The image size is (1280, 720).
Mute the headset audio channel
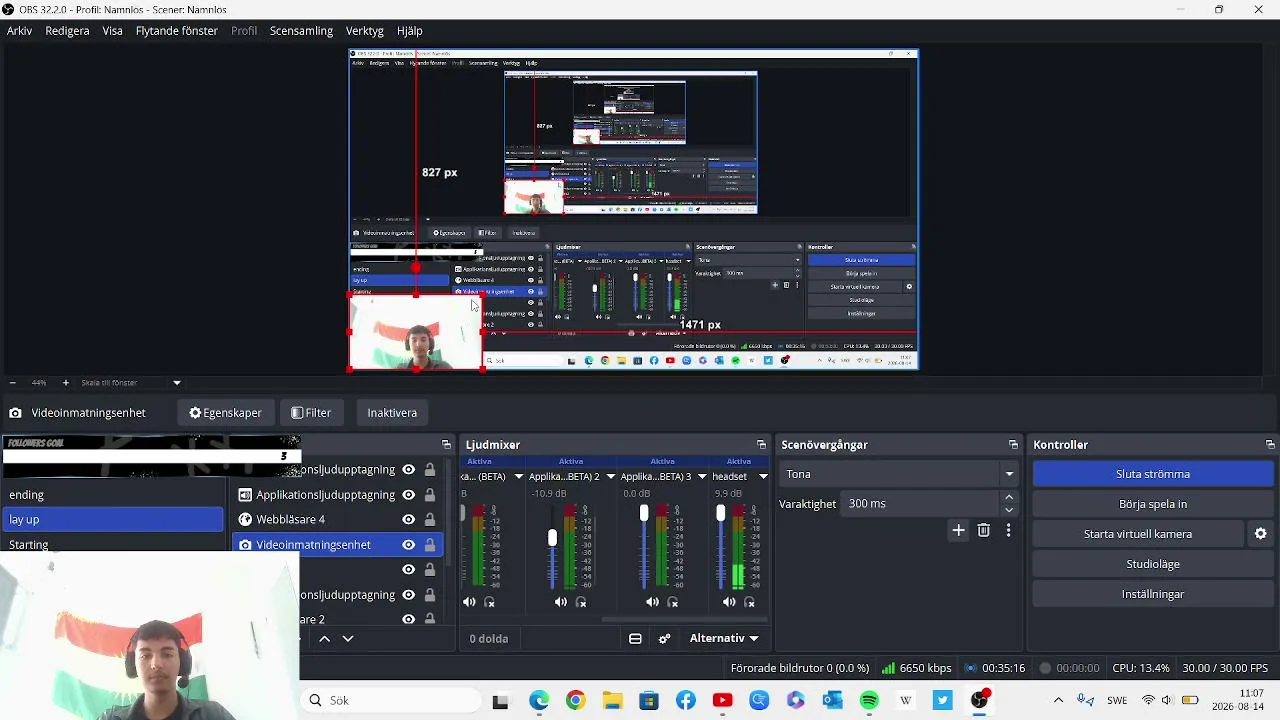(x=729, y=602)
